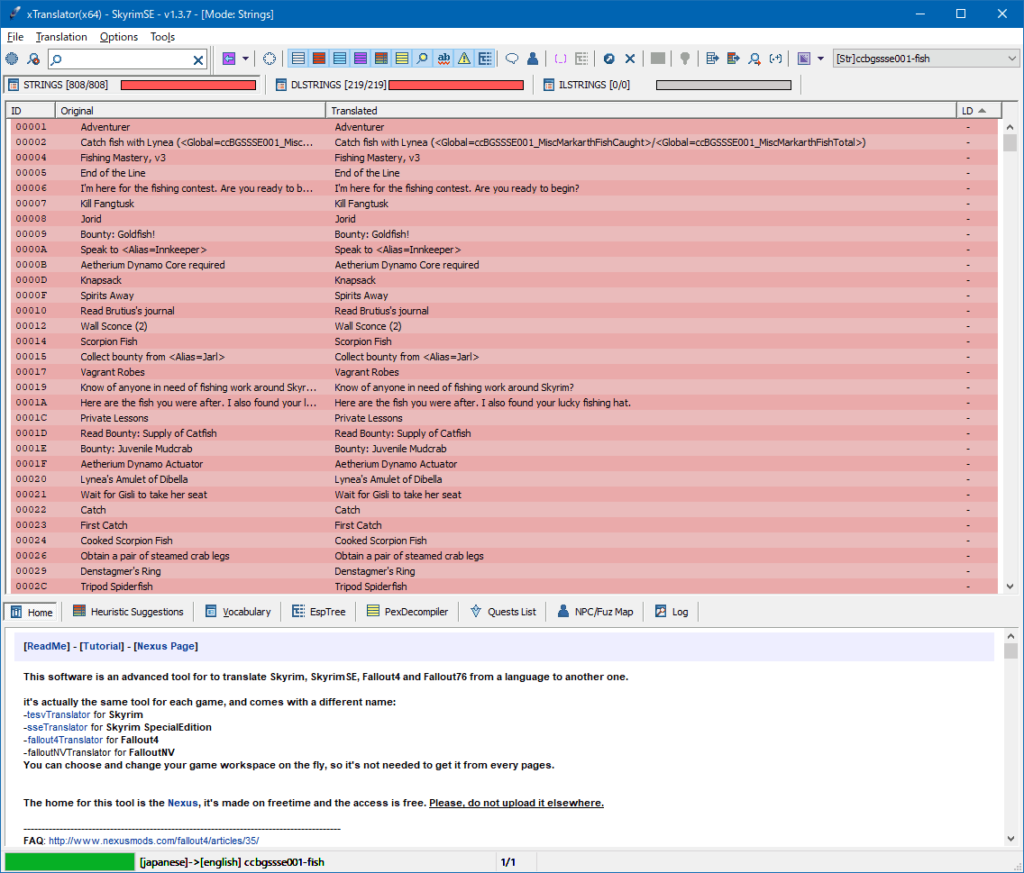Image resolution: width=1024 pixels, height=873 pixels.
Task: Open the File menu
Action: (15, 37)
